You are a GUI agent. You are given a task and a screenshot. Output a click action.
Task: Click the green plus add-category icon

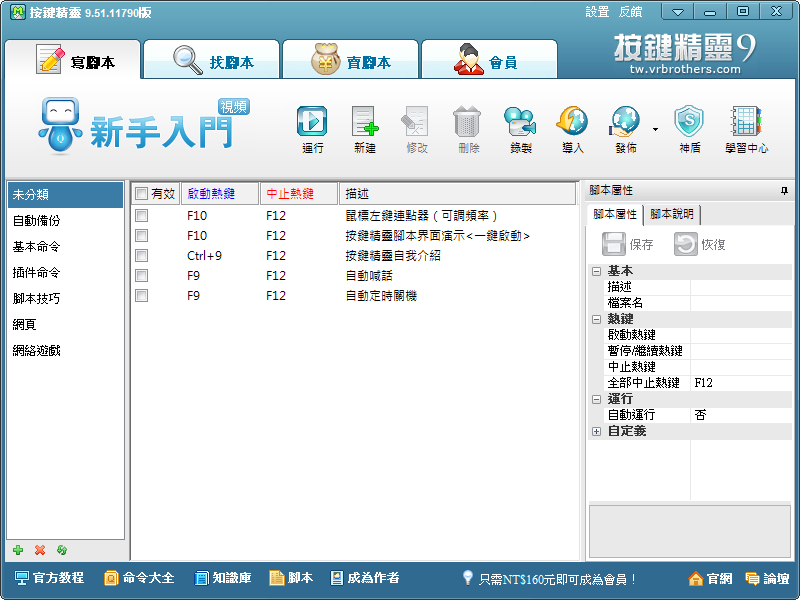18,550
